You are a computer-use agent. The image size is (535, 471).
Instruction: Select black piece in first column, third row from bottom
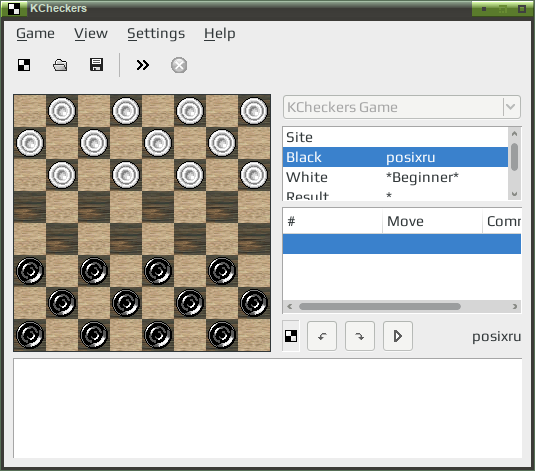(30, 271)
